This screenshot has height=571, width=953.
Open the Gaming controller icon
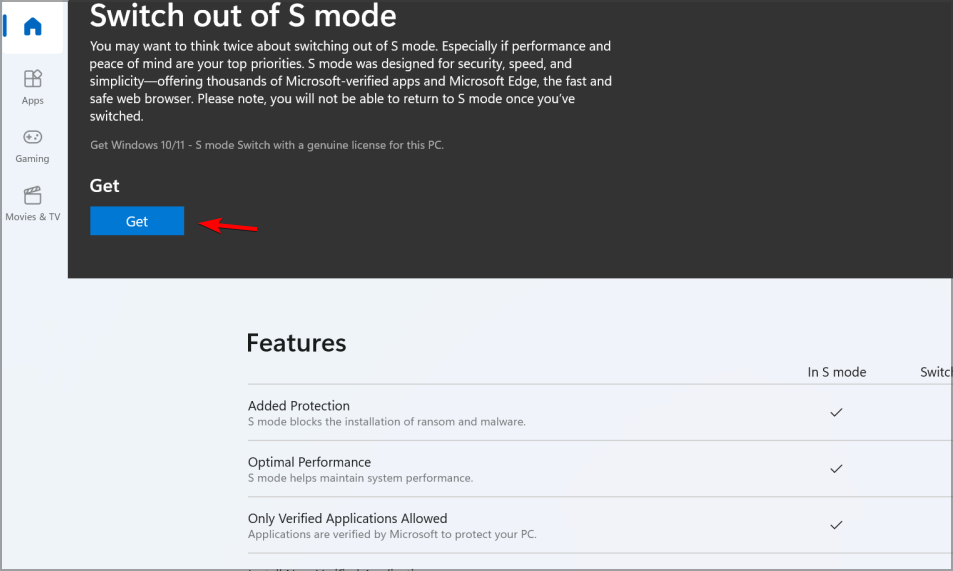33,137
